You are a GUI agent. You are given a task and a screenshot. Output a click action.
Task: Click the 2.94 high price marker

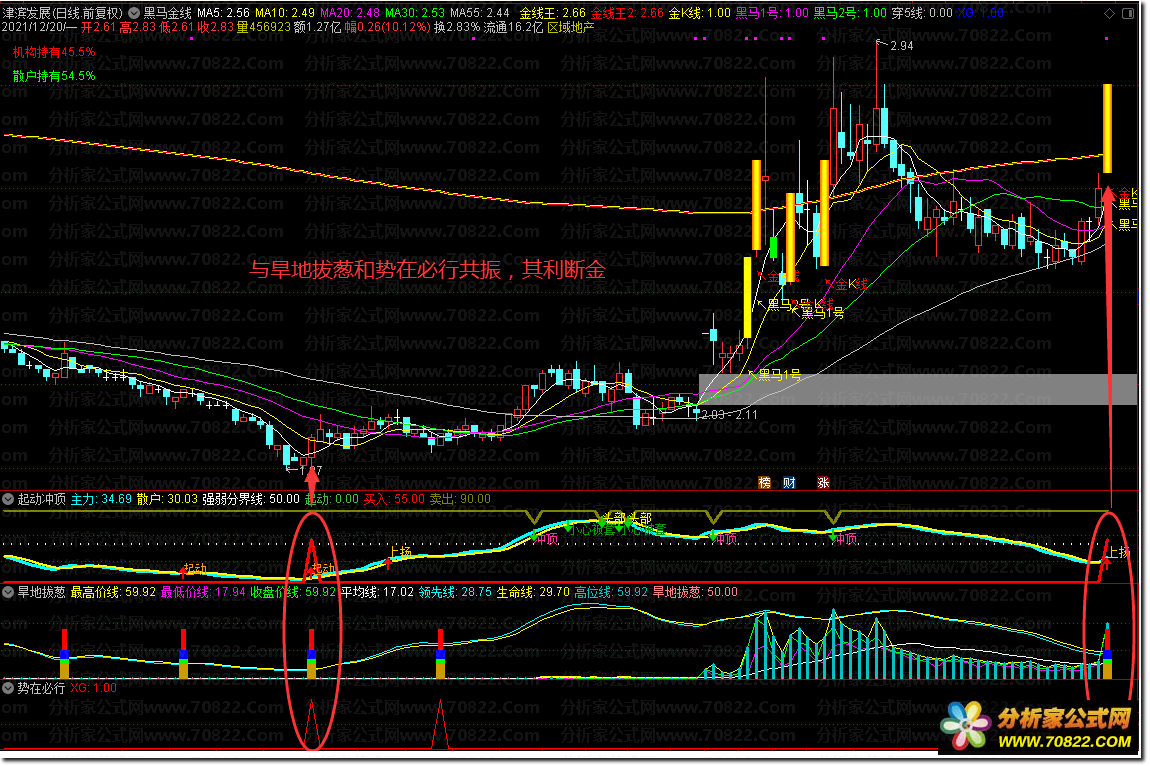point(902,45)
